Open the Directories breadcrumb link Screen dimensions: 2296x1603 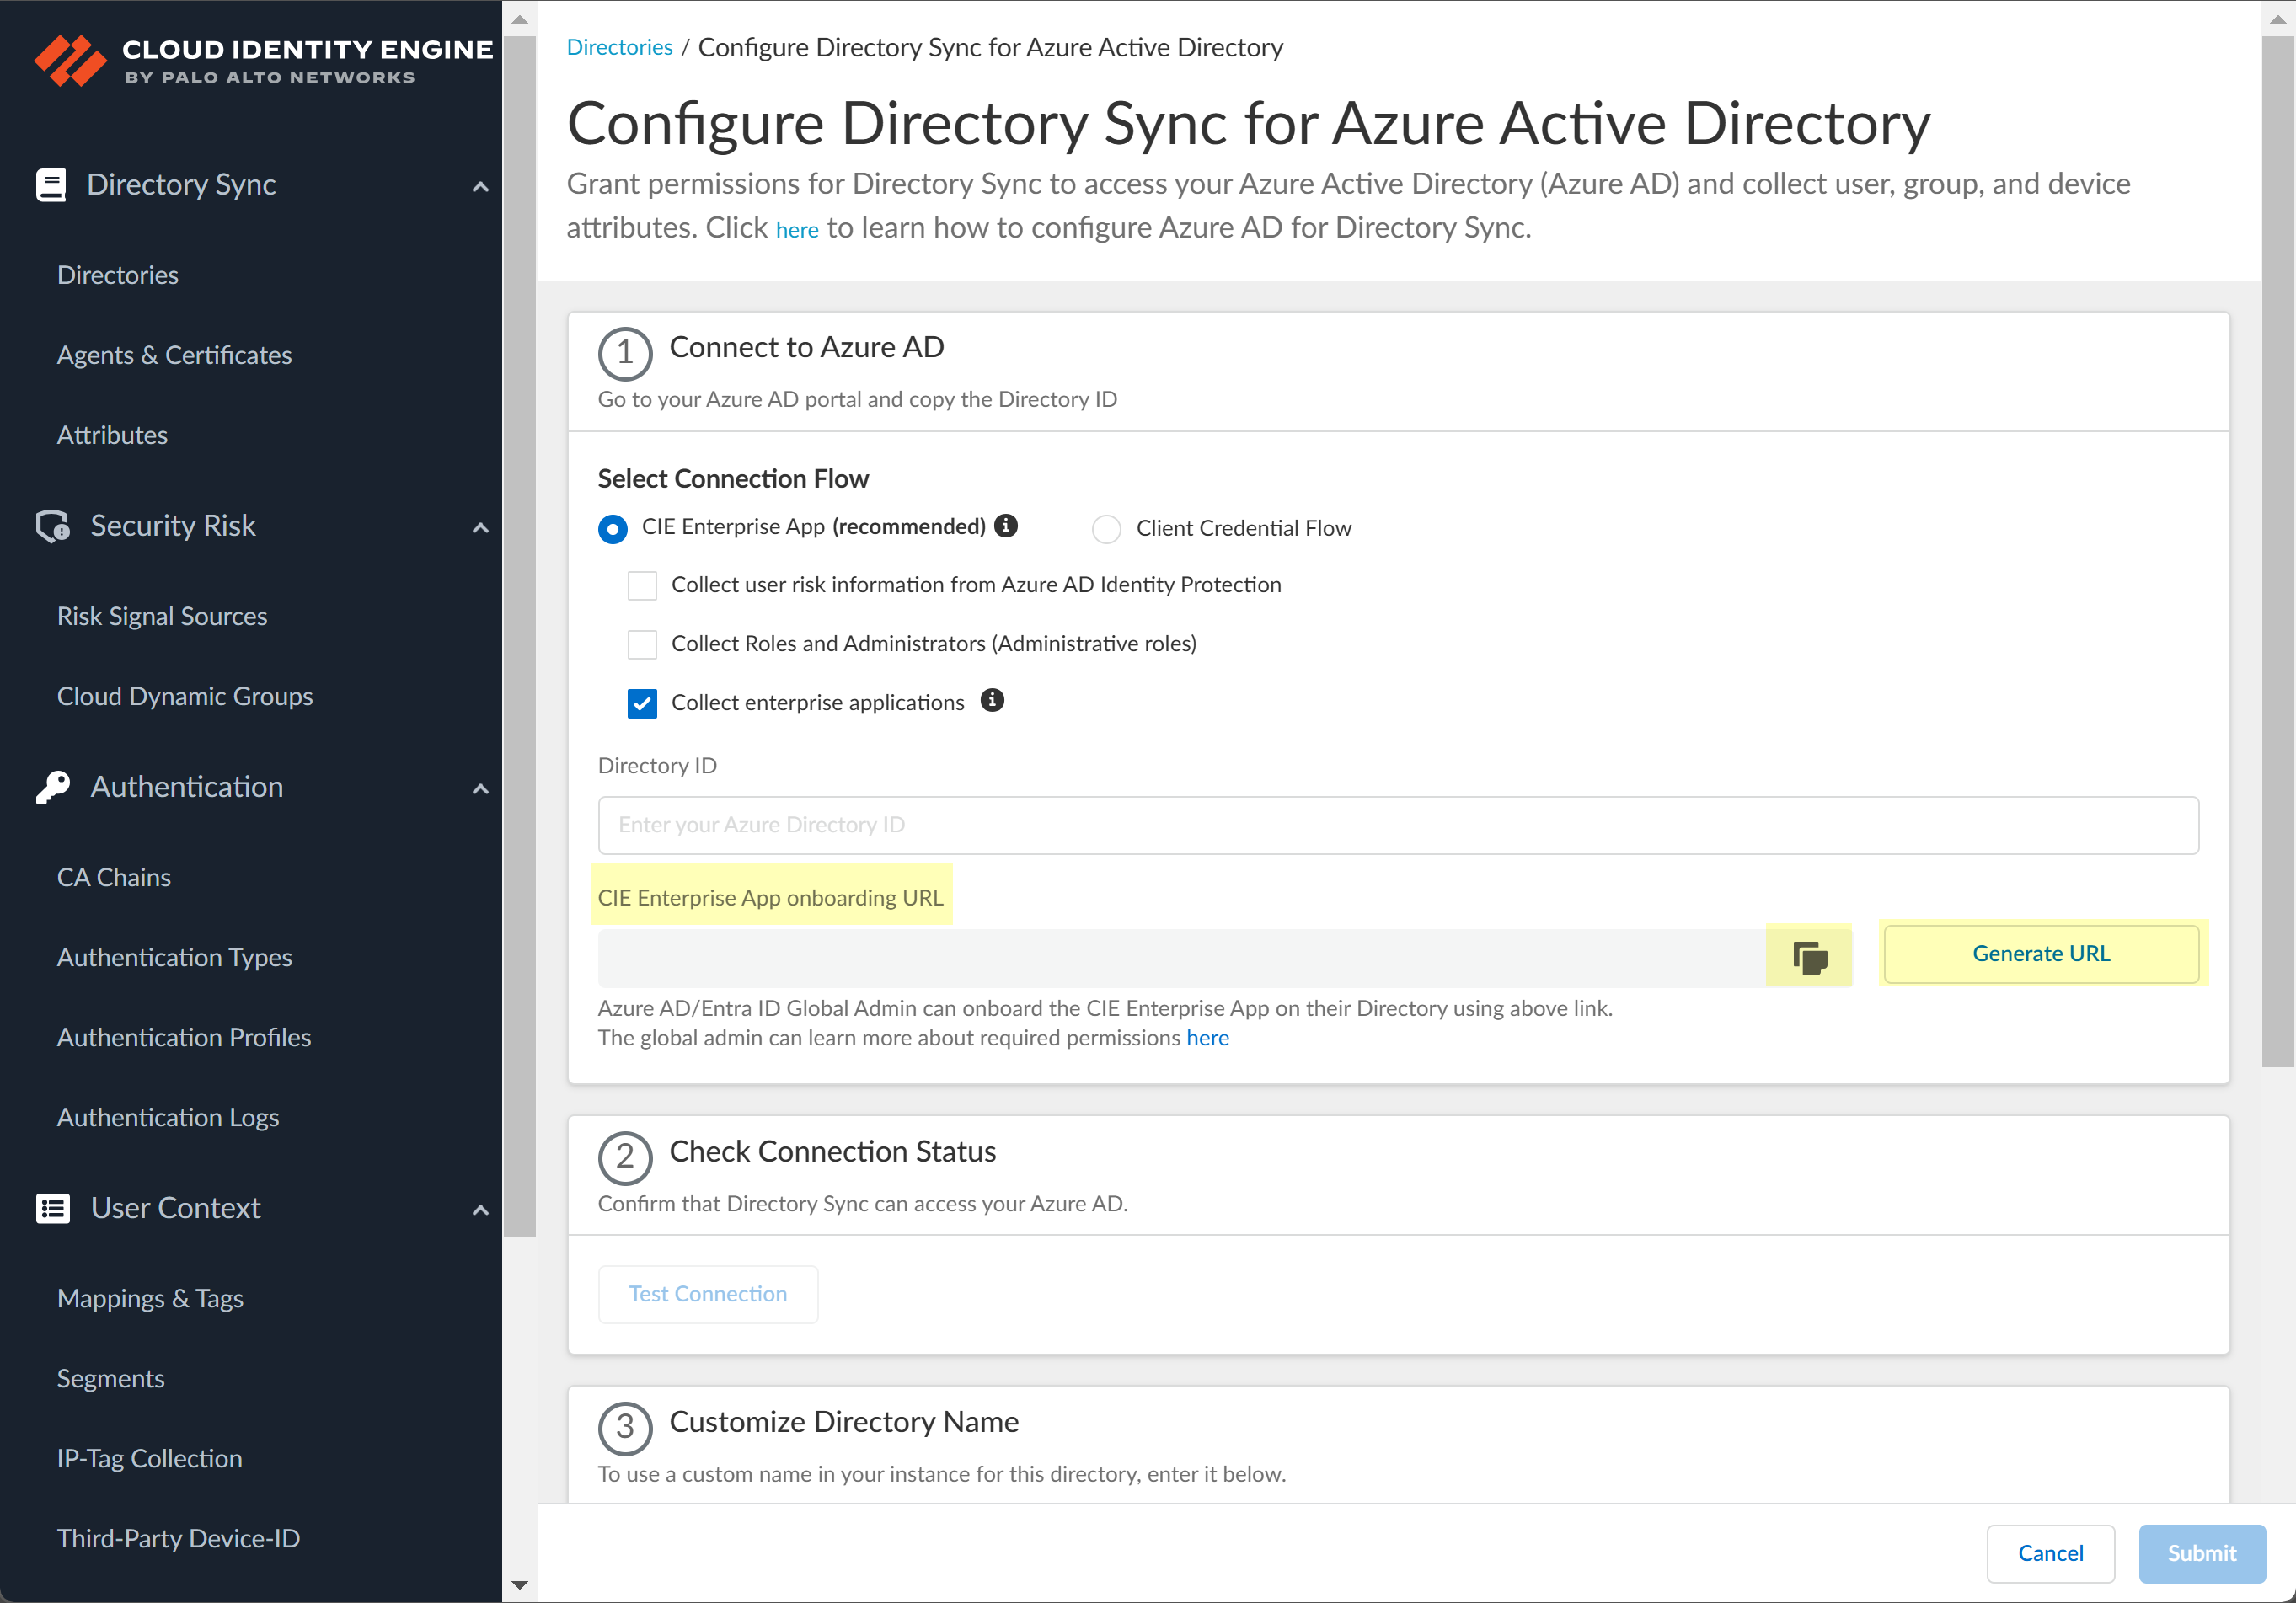pyautogui.click(x=619, y=46)
